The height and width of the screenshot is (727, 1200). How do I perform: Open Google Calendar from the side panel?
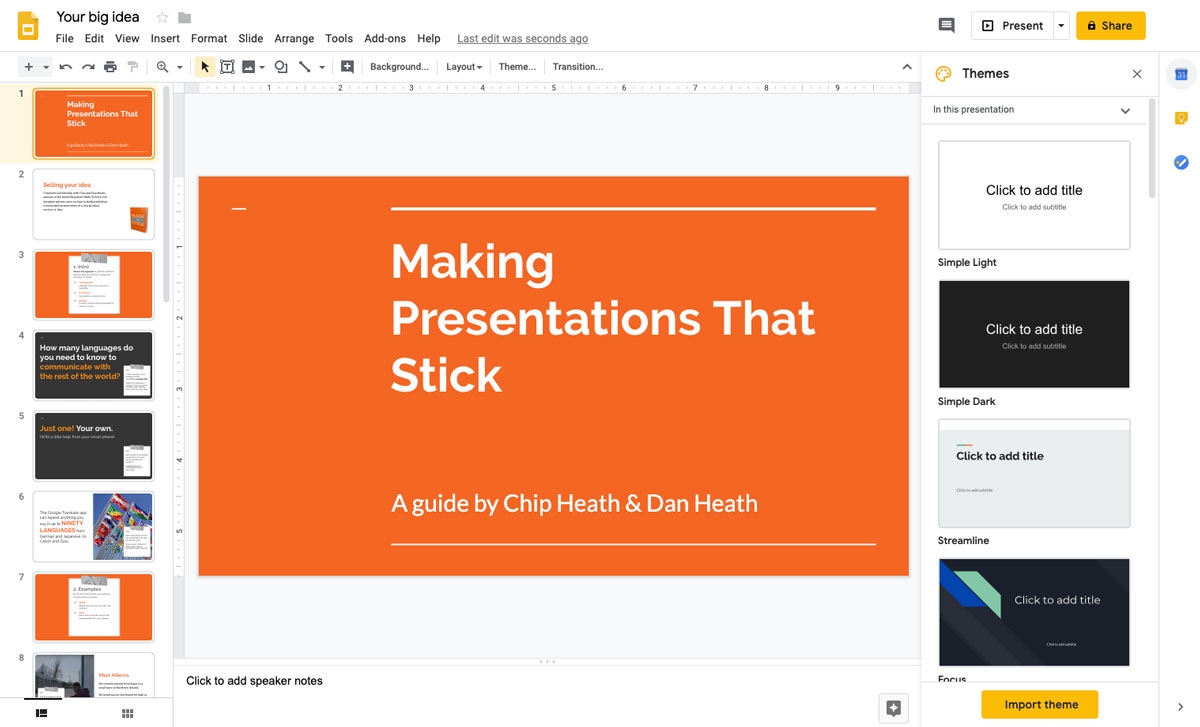pos(1181,73)
